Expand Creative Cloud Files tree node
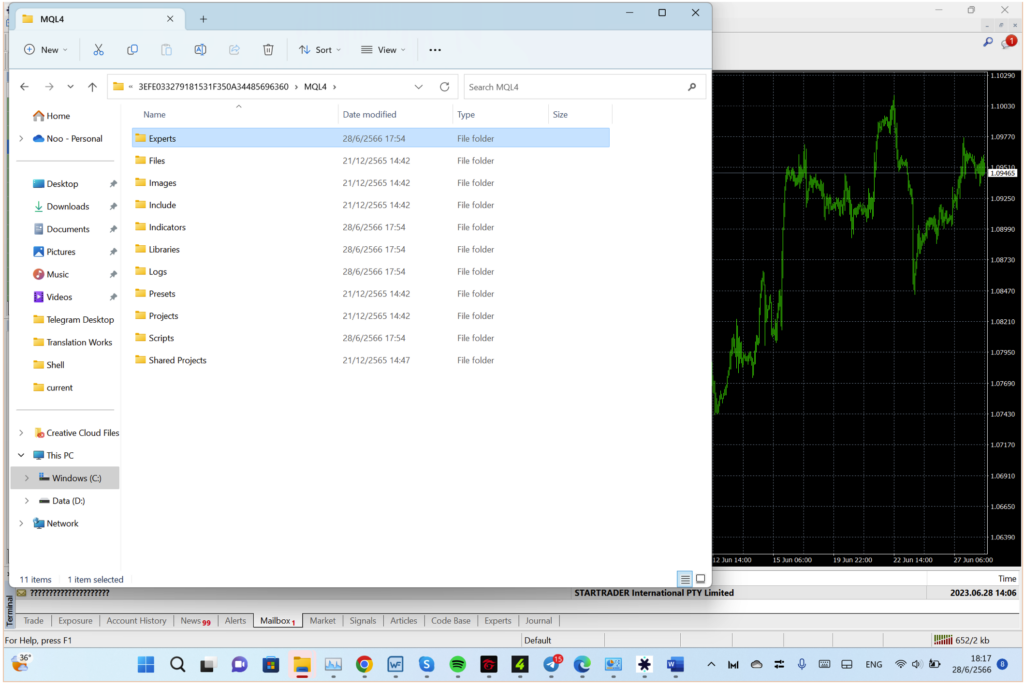The image size is (1024, 686). pos(21,433)
